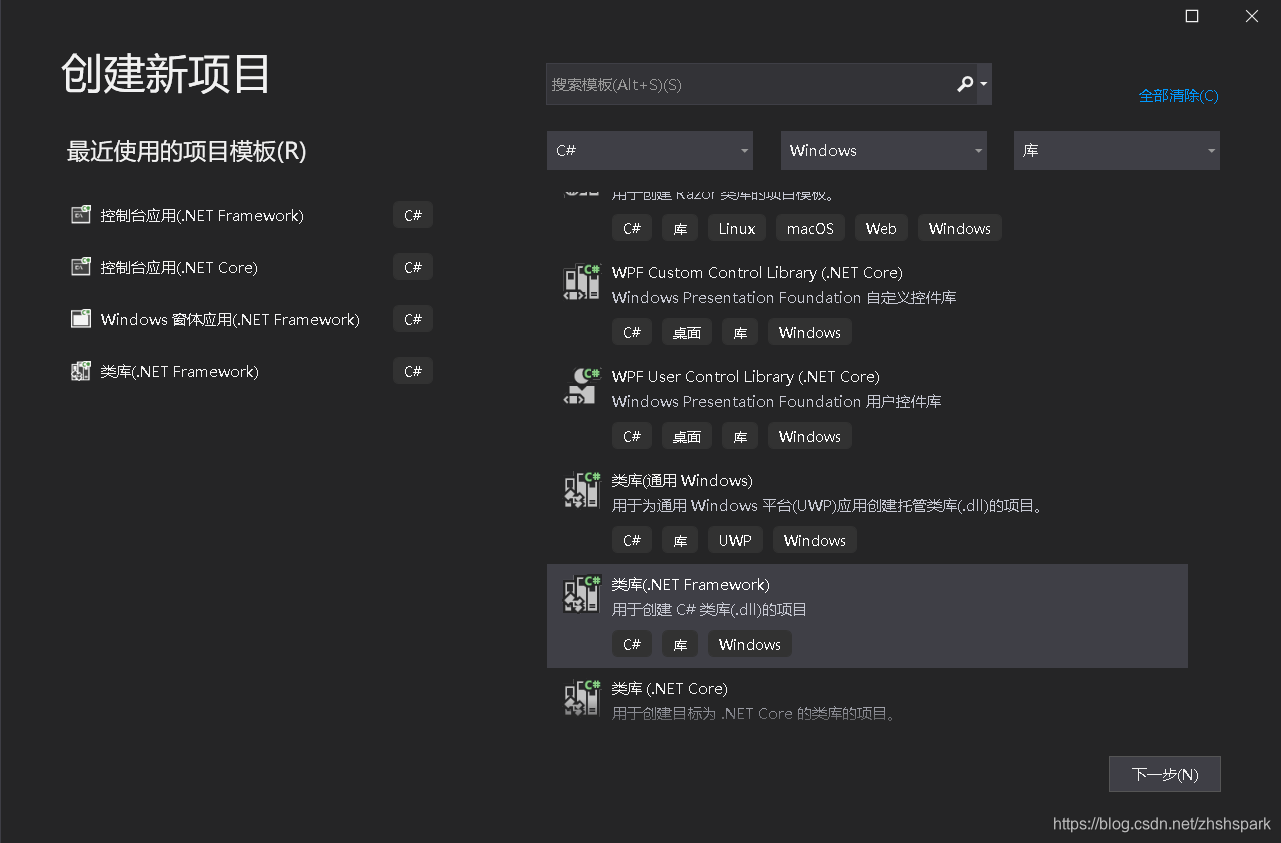Click C# tag under WPF Custom Control Library

(x=632, y=332)
